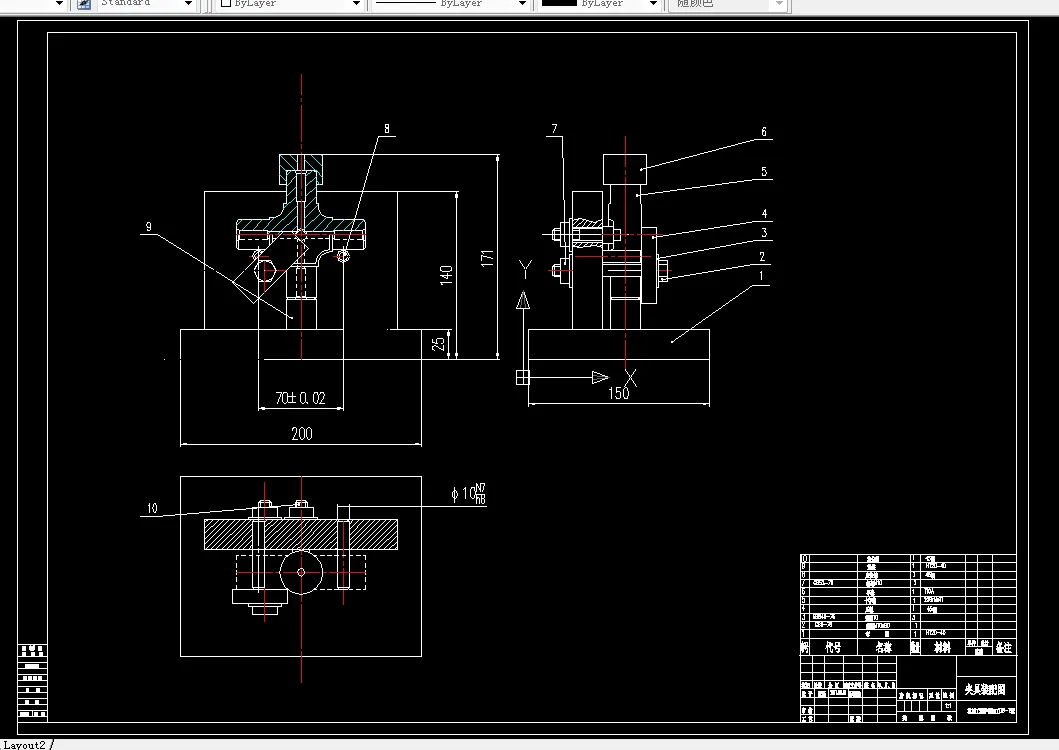Select the 备注 column header
The height and width of the screenshot is (750, 1059).
coord(1004,647)
